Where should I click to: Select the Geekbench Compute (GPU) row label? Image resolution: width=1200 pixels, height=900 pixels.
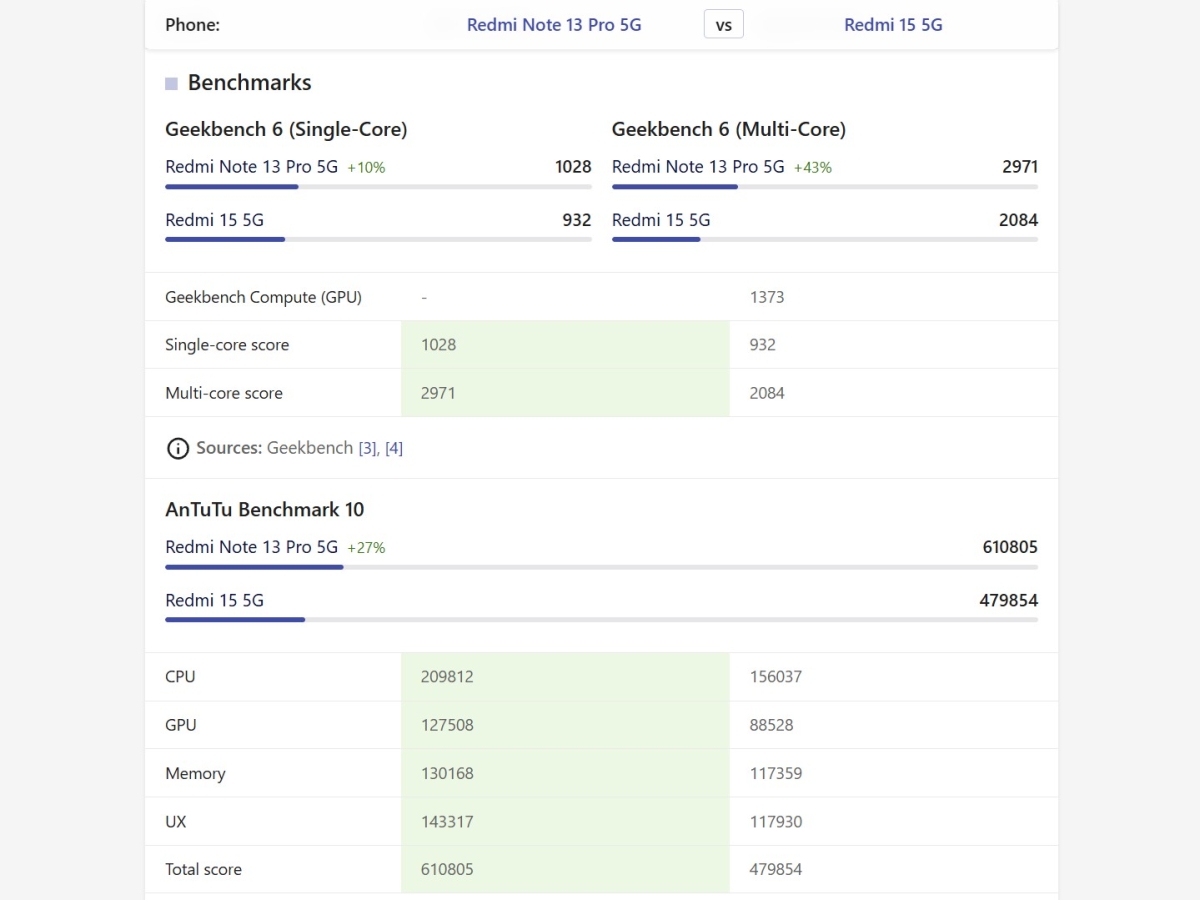coord(263,297)
